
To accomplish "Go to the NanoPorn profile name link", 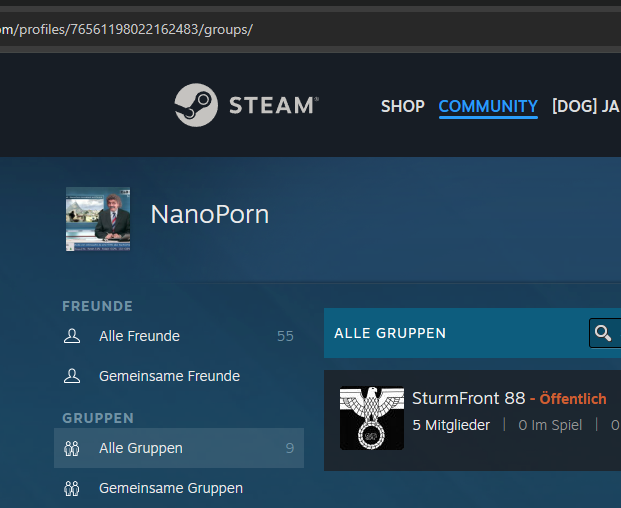I will [x=209, y=214].
